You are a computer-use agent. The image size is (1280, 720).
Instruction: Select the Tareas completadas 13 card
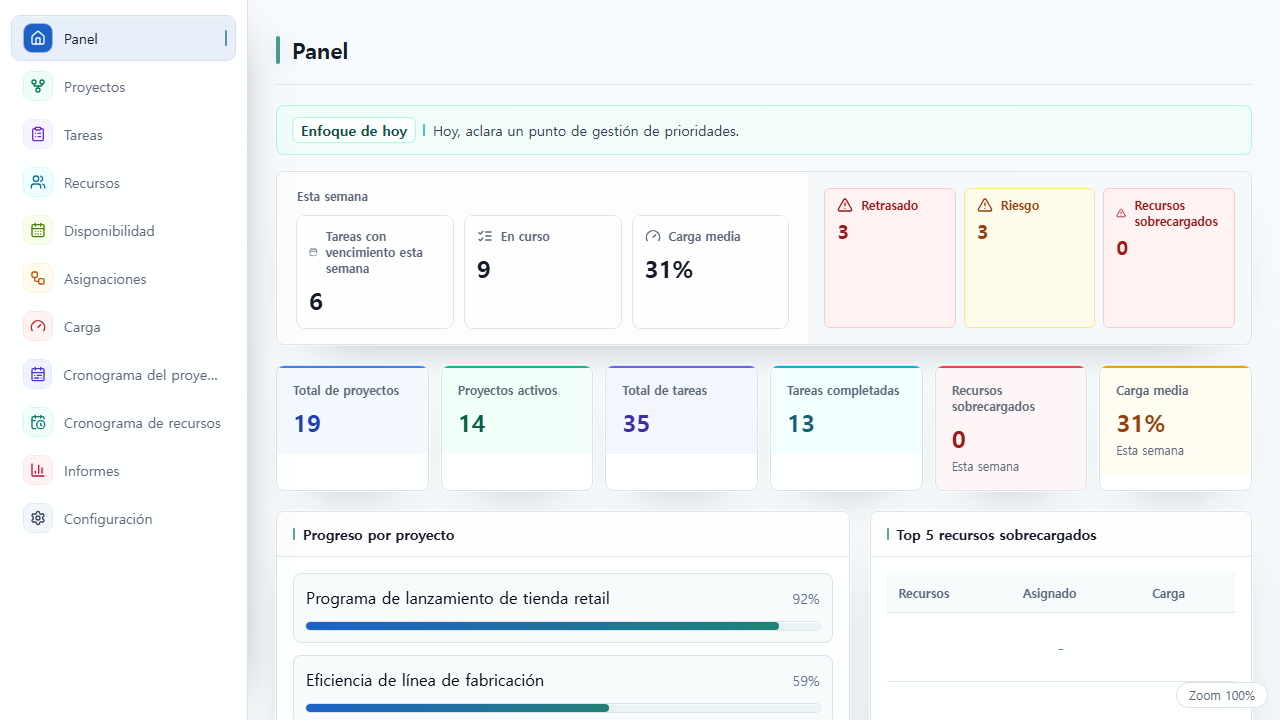[x=846, y=428]
